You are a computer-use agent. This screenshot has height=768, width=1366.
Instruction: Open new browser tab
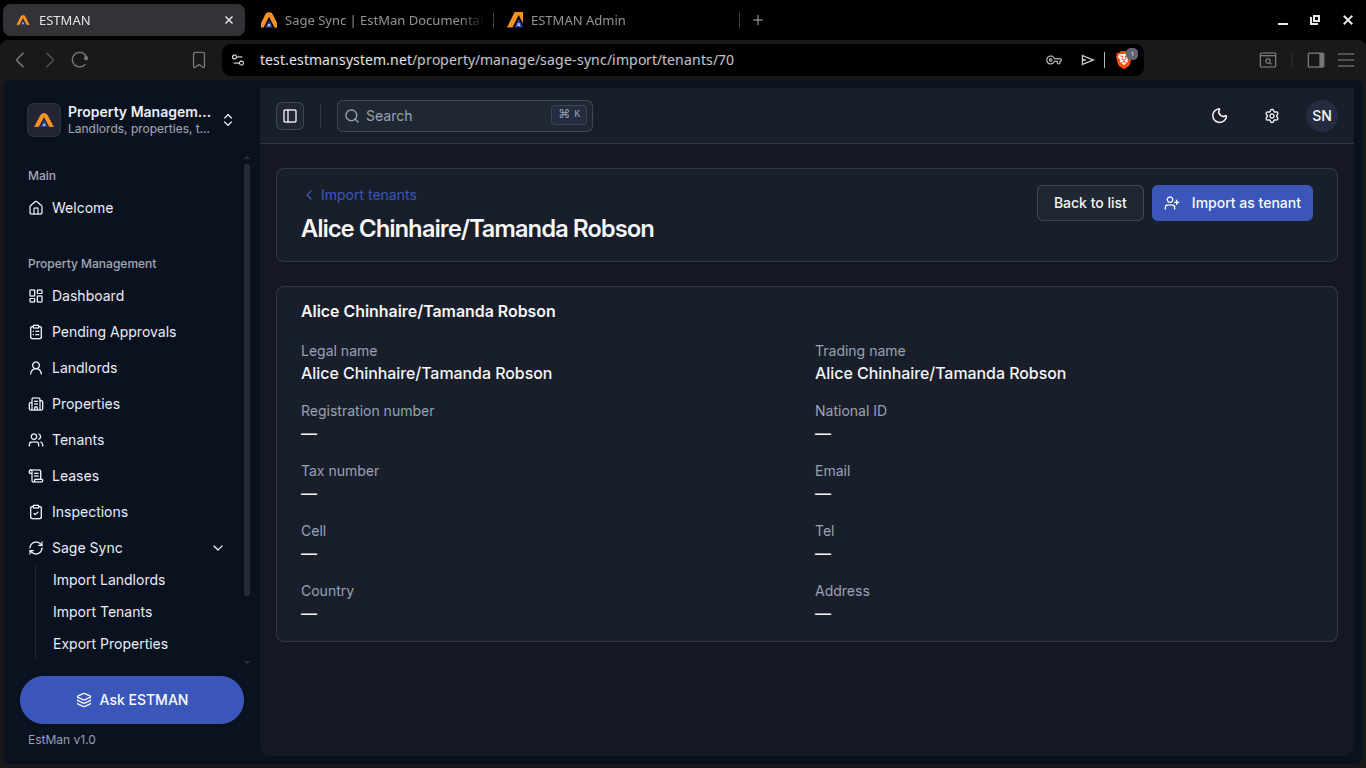(x=758, y=20)
